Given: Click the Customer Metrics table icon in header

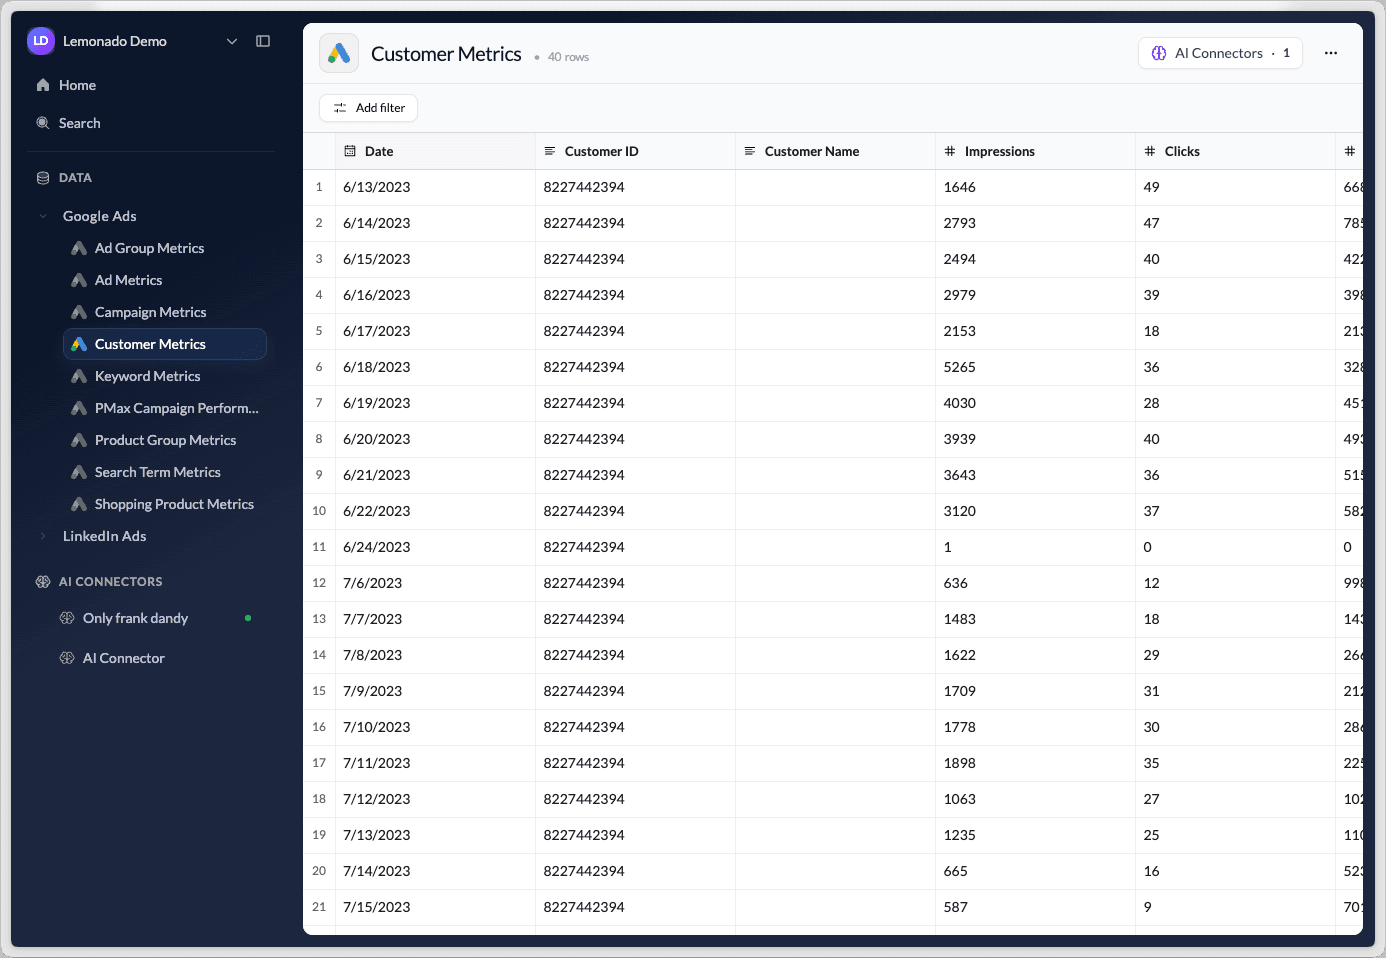Looking at the screenshot, I should 338,52.
